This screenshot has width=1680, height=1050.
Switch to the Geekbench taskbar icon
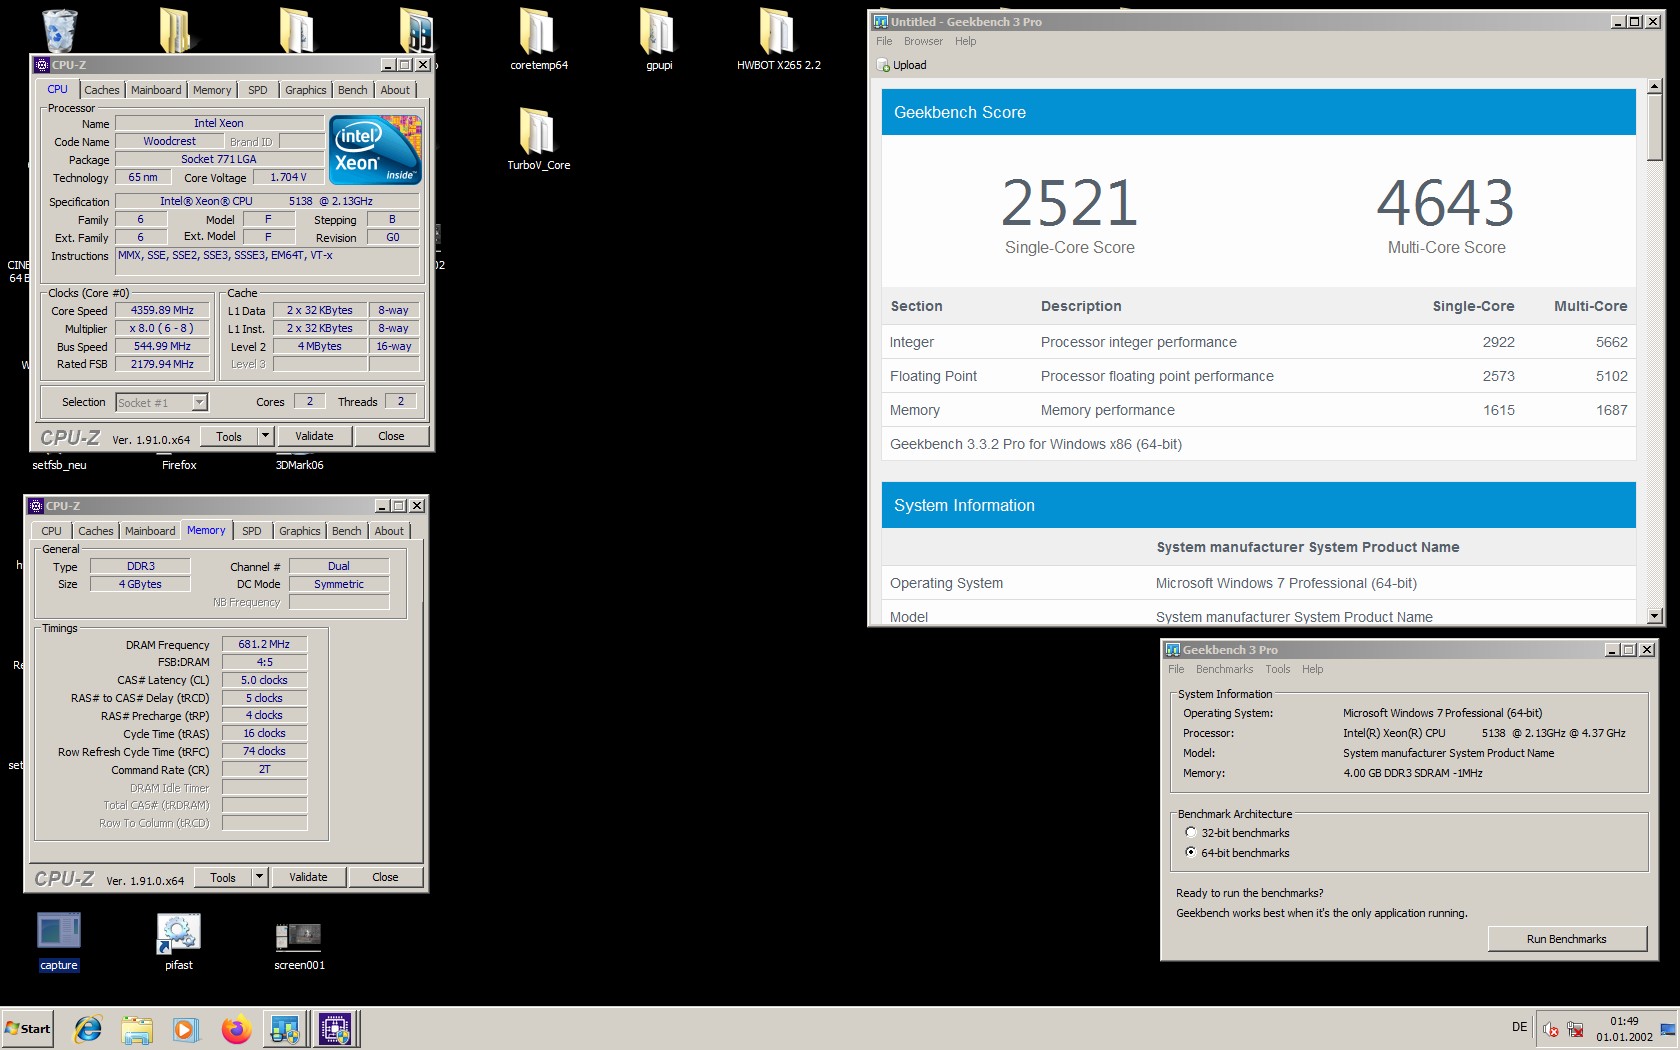click(285, 1029)
